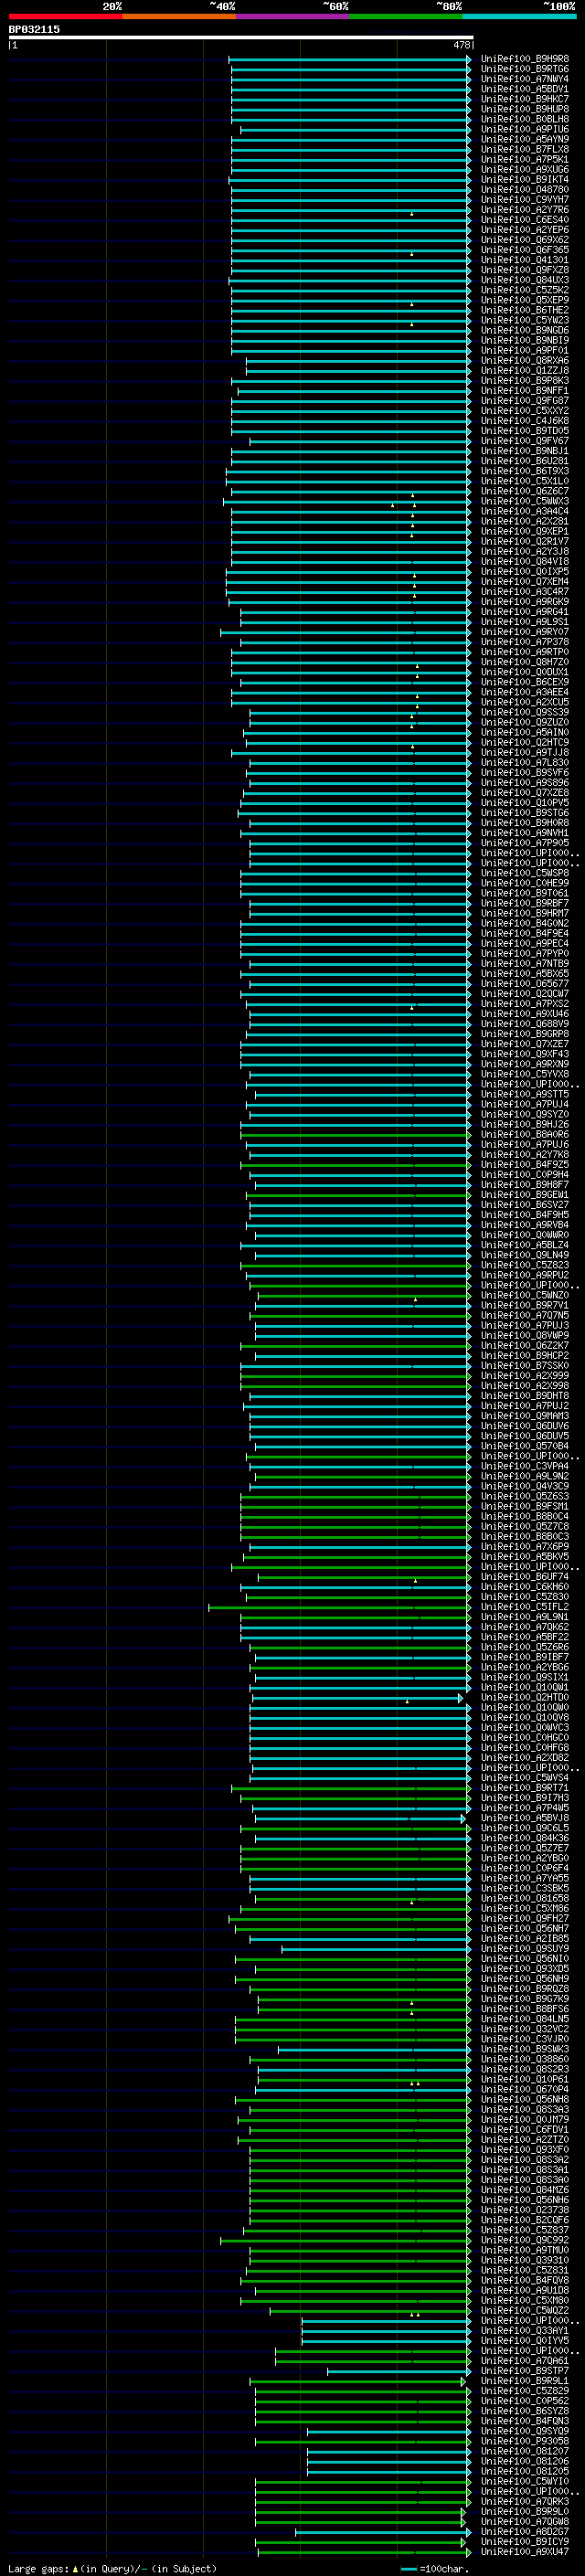
Task: Open hit UniRef100_B9RTG6
Action: (x=525, y=69)
